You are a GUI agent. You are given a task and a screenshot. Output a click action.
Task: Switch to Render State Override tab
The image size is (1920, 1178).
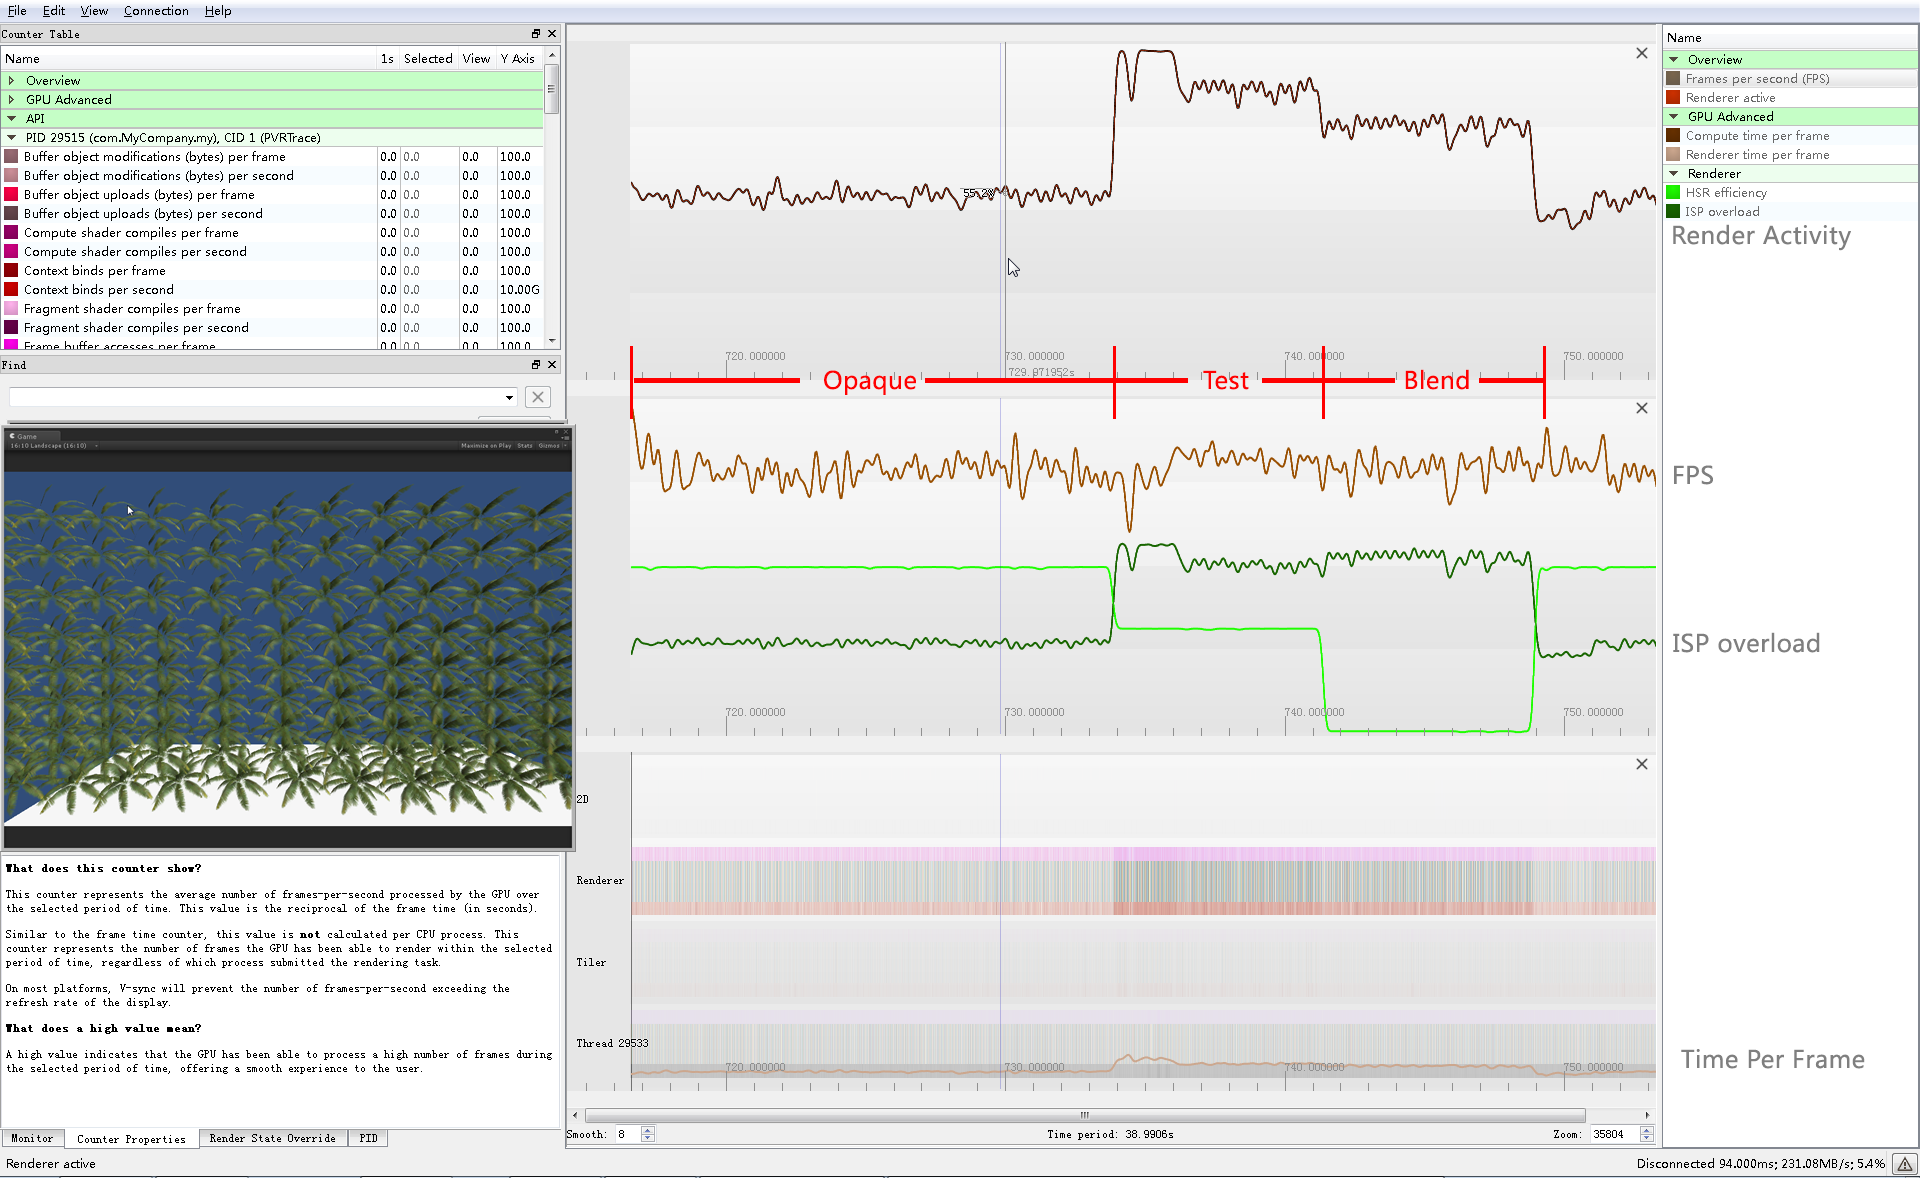[x=272, y=1139]
